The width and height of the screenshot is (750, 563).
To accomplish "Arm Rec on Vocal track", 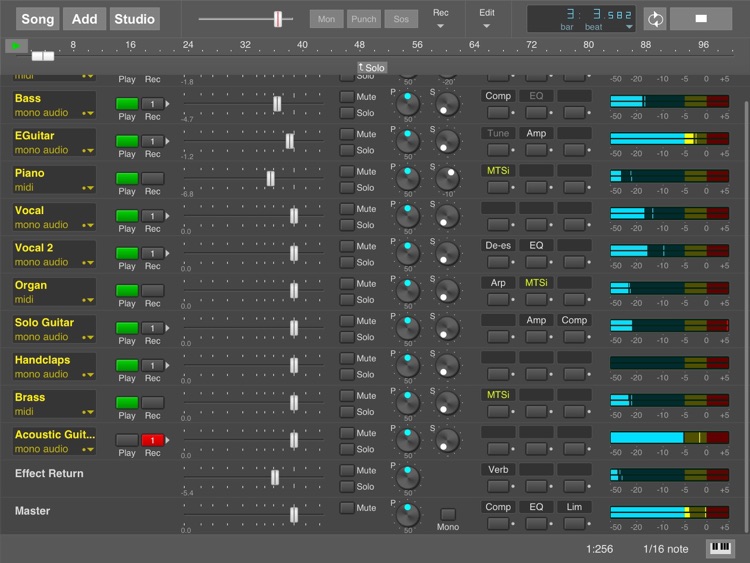I will [x=153, y=216].
